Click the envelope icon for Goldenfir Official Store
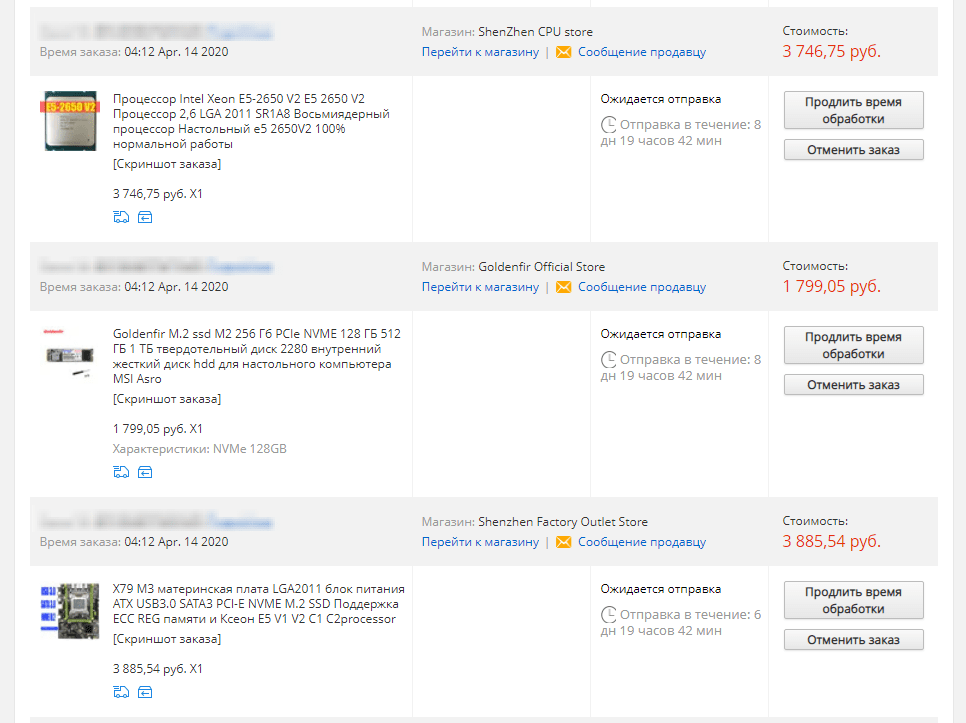 pyautogui.click(x=563, y=287)
